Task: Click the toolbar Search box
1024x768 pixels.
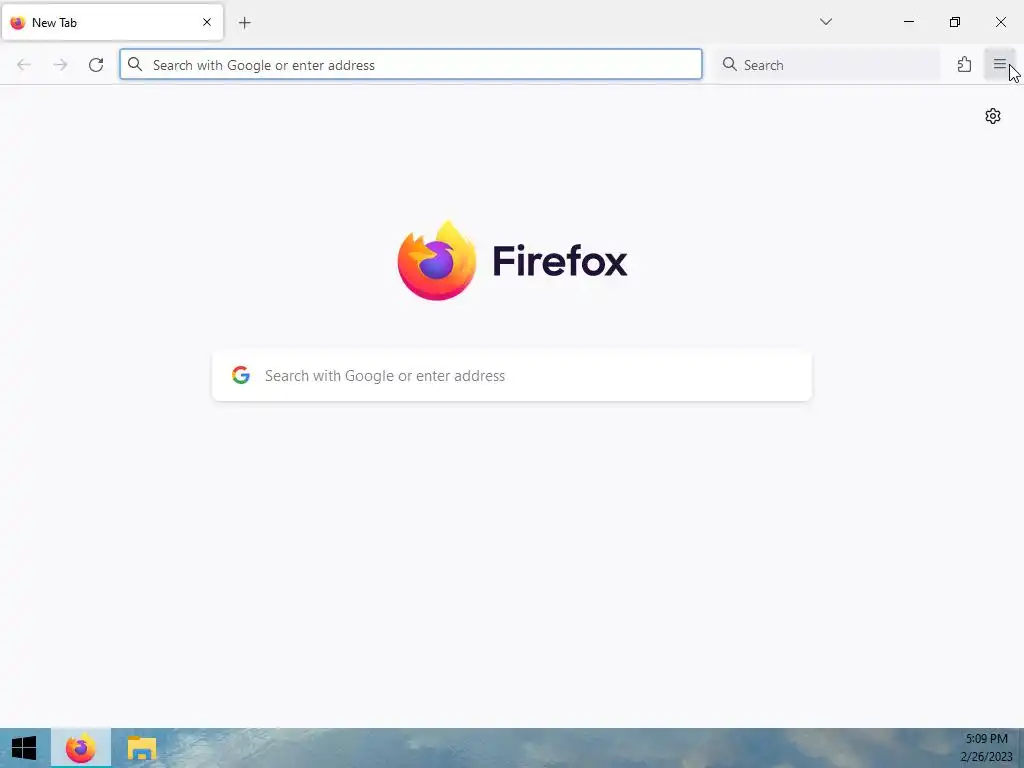Action: pos(827,65)
